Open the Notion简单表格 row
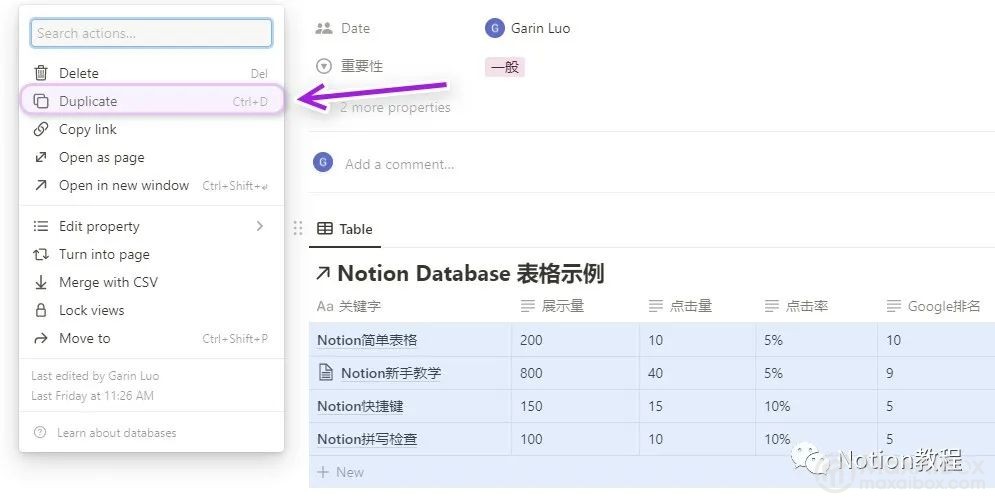This screenshot has height=504, width=995. 367,340
